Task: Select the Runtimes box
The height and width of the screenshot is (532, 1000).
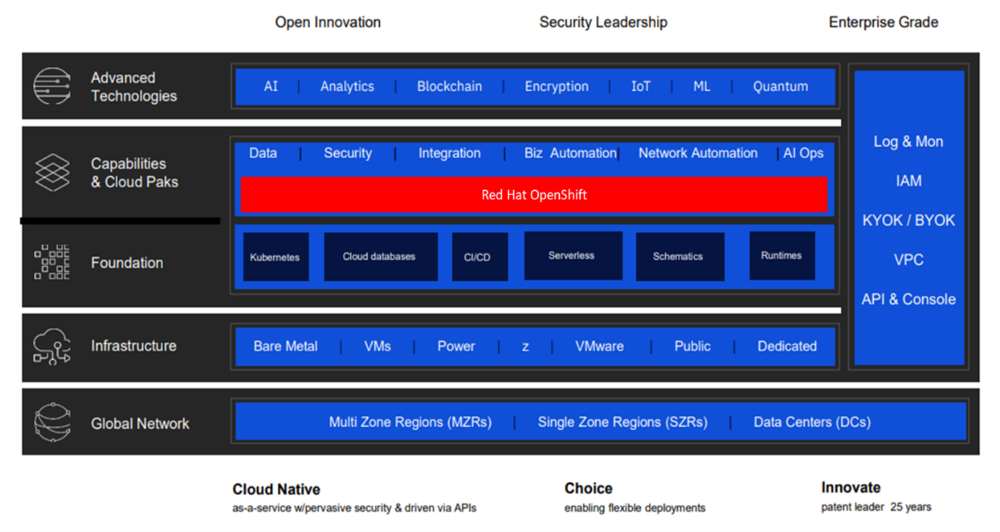Action: [782, 255]
